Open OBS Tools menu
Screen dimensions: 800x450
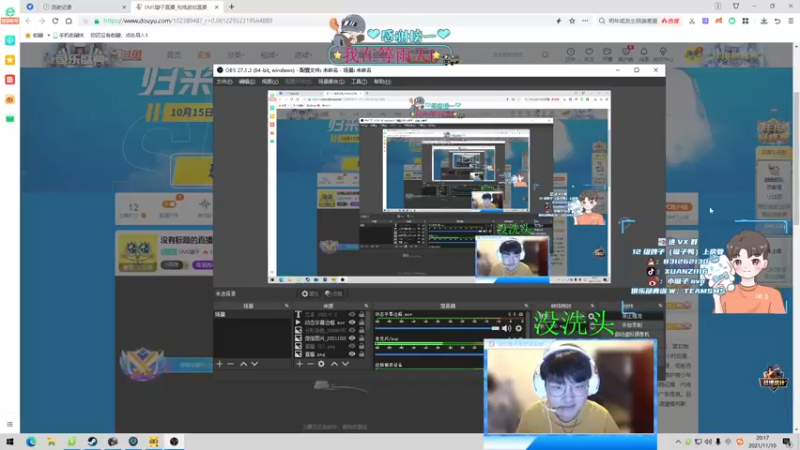(x=359, y=82)
